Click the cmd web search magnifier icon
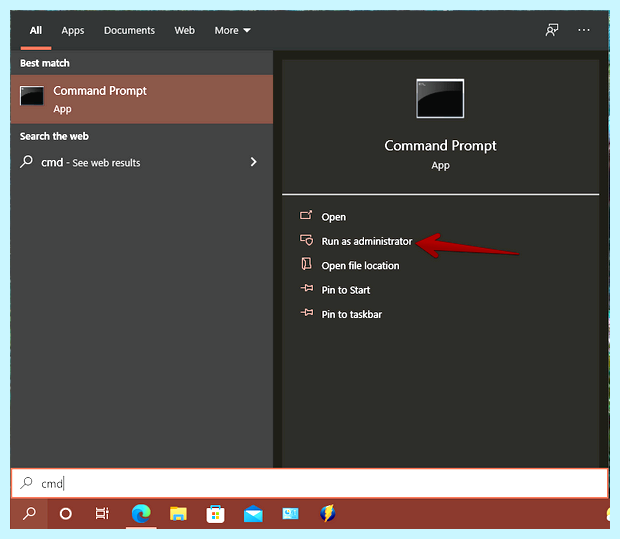The image size is (620, 539). click(x=26, y=162)
